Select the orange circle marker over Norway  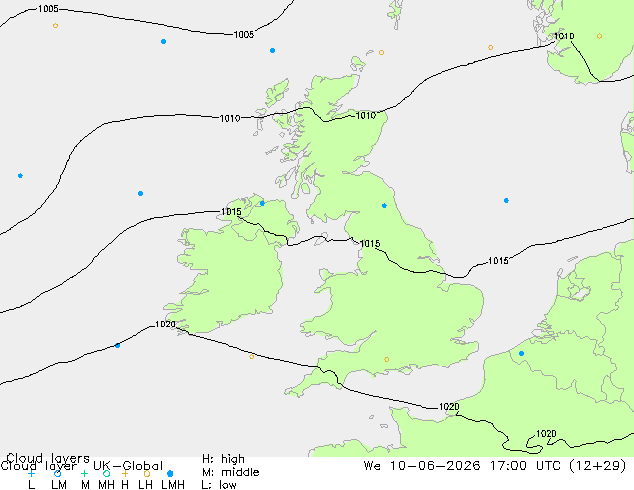599,36
